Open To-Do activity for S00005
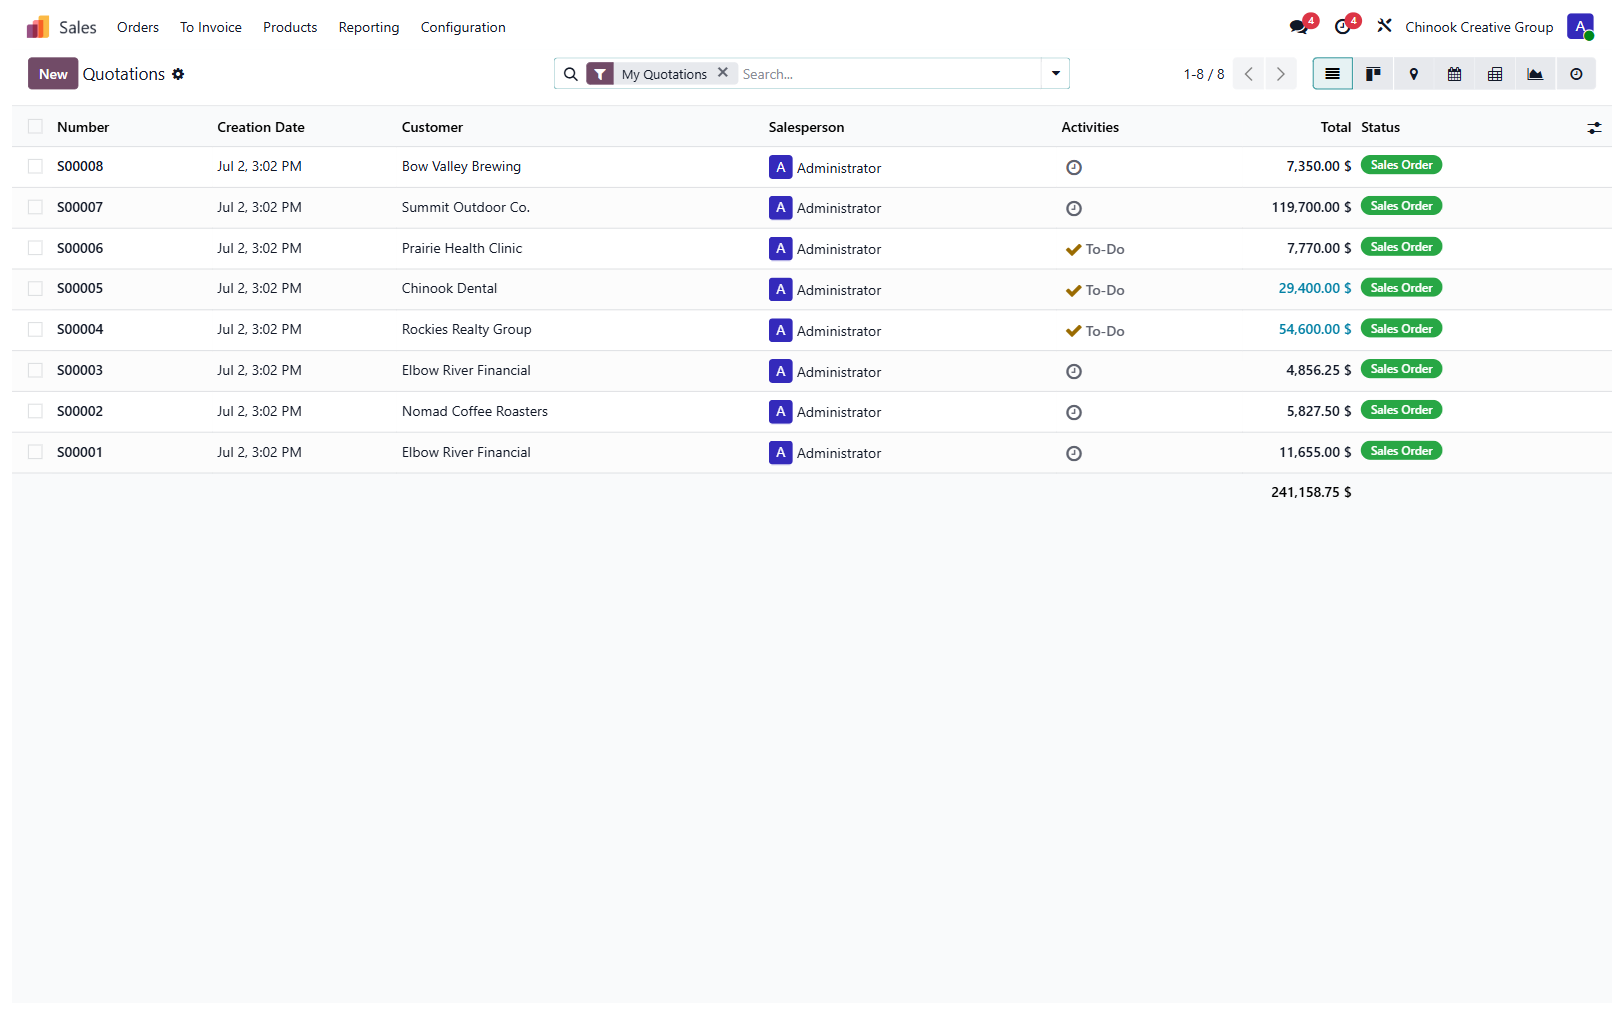This screenshot has width=1624, height=1015. coord(1095,291)
